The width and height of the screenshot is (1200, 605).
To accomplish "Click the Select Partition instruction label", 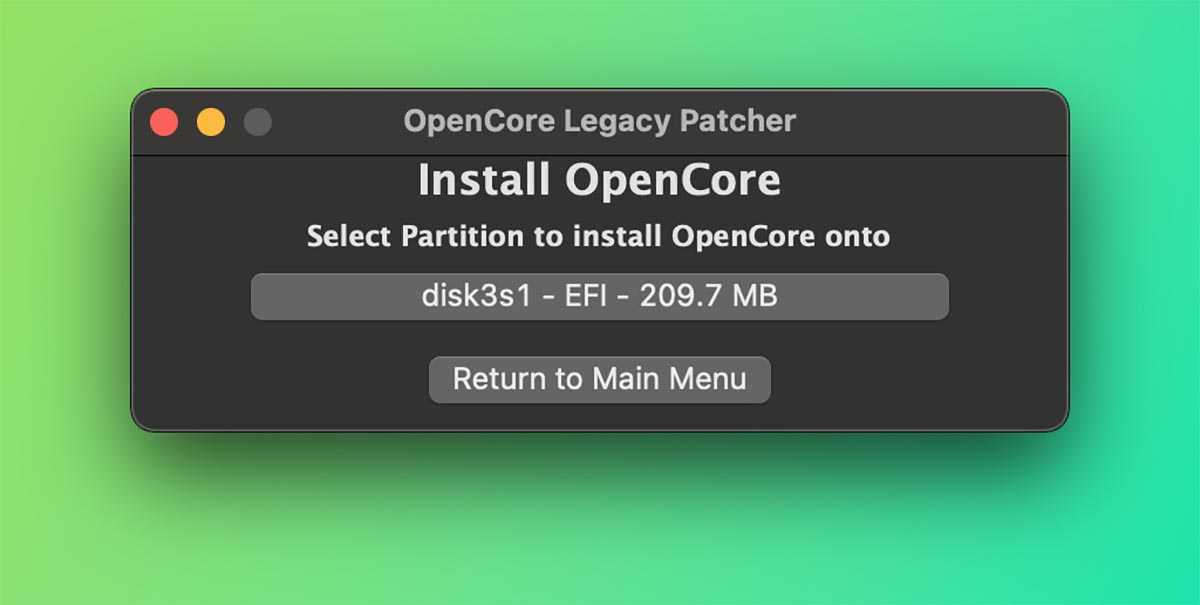I will pos(598,237).
